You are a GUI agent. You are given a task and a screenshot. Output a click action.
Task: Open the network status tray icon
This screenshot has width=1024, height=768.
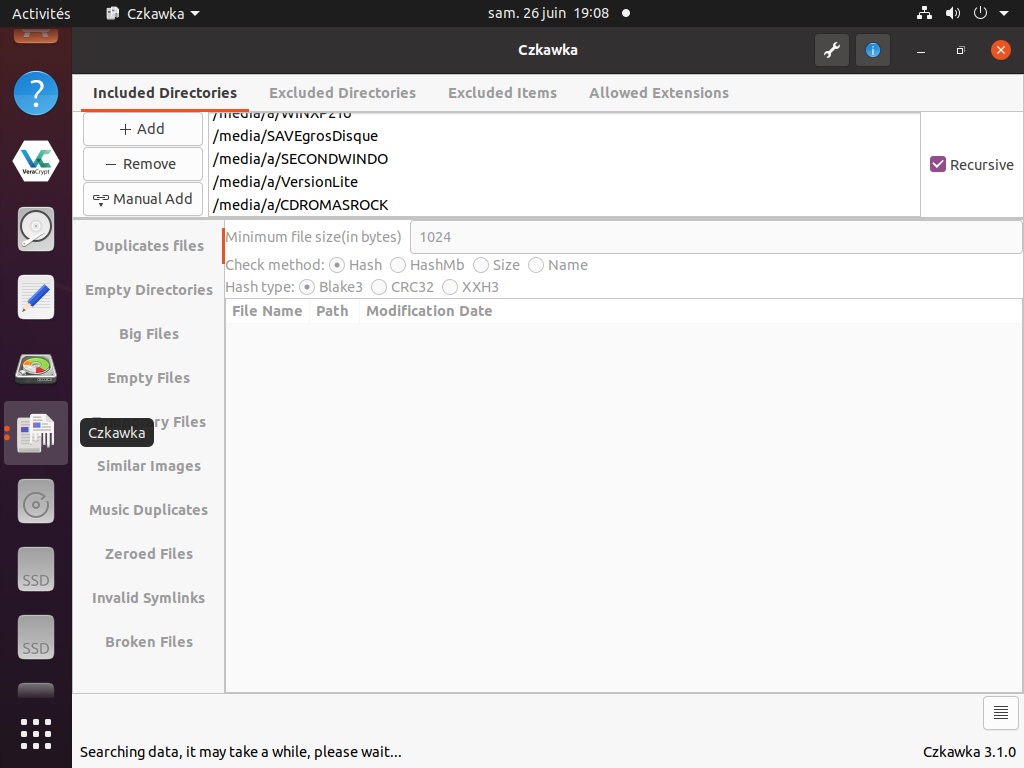[x=924, y=13]
